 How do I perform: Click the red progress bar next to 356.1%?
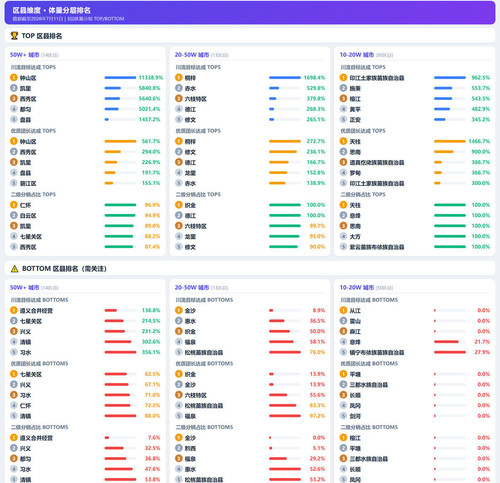point(120,352)
